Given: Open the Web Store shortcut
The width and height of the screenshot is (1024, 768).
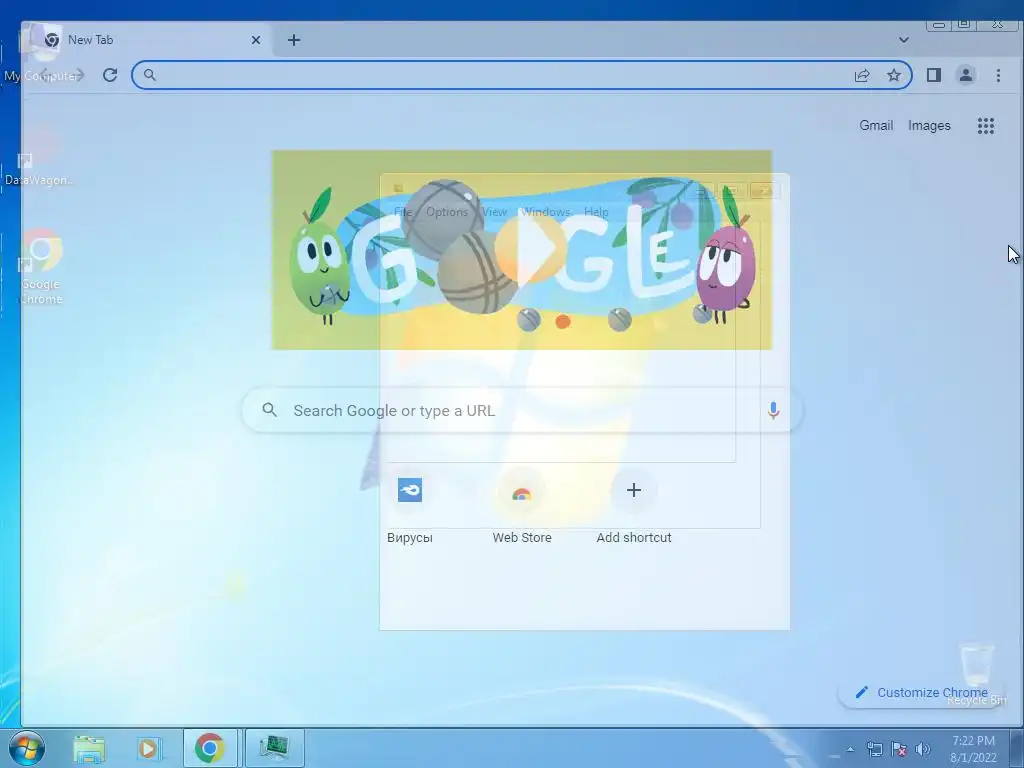Looking at the screenshot, I should (x=522, y=507).
